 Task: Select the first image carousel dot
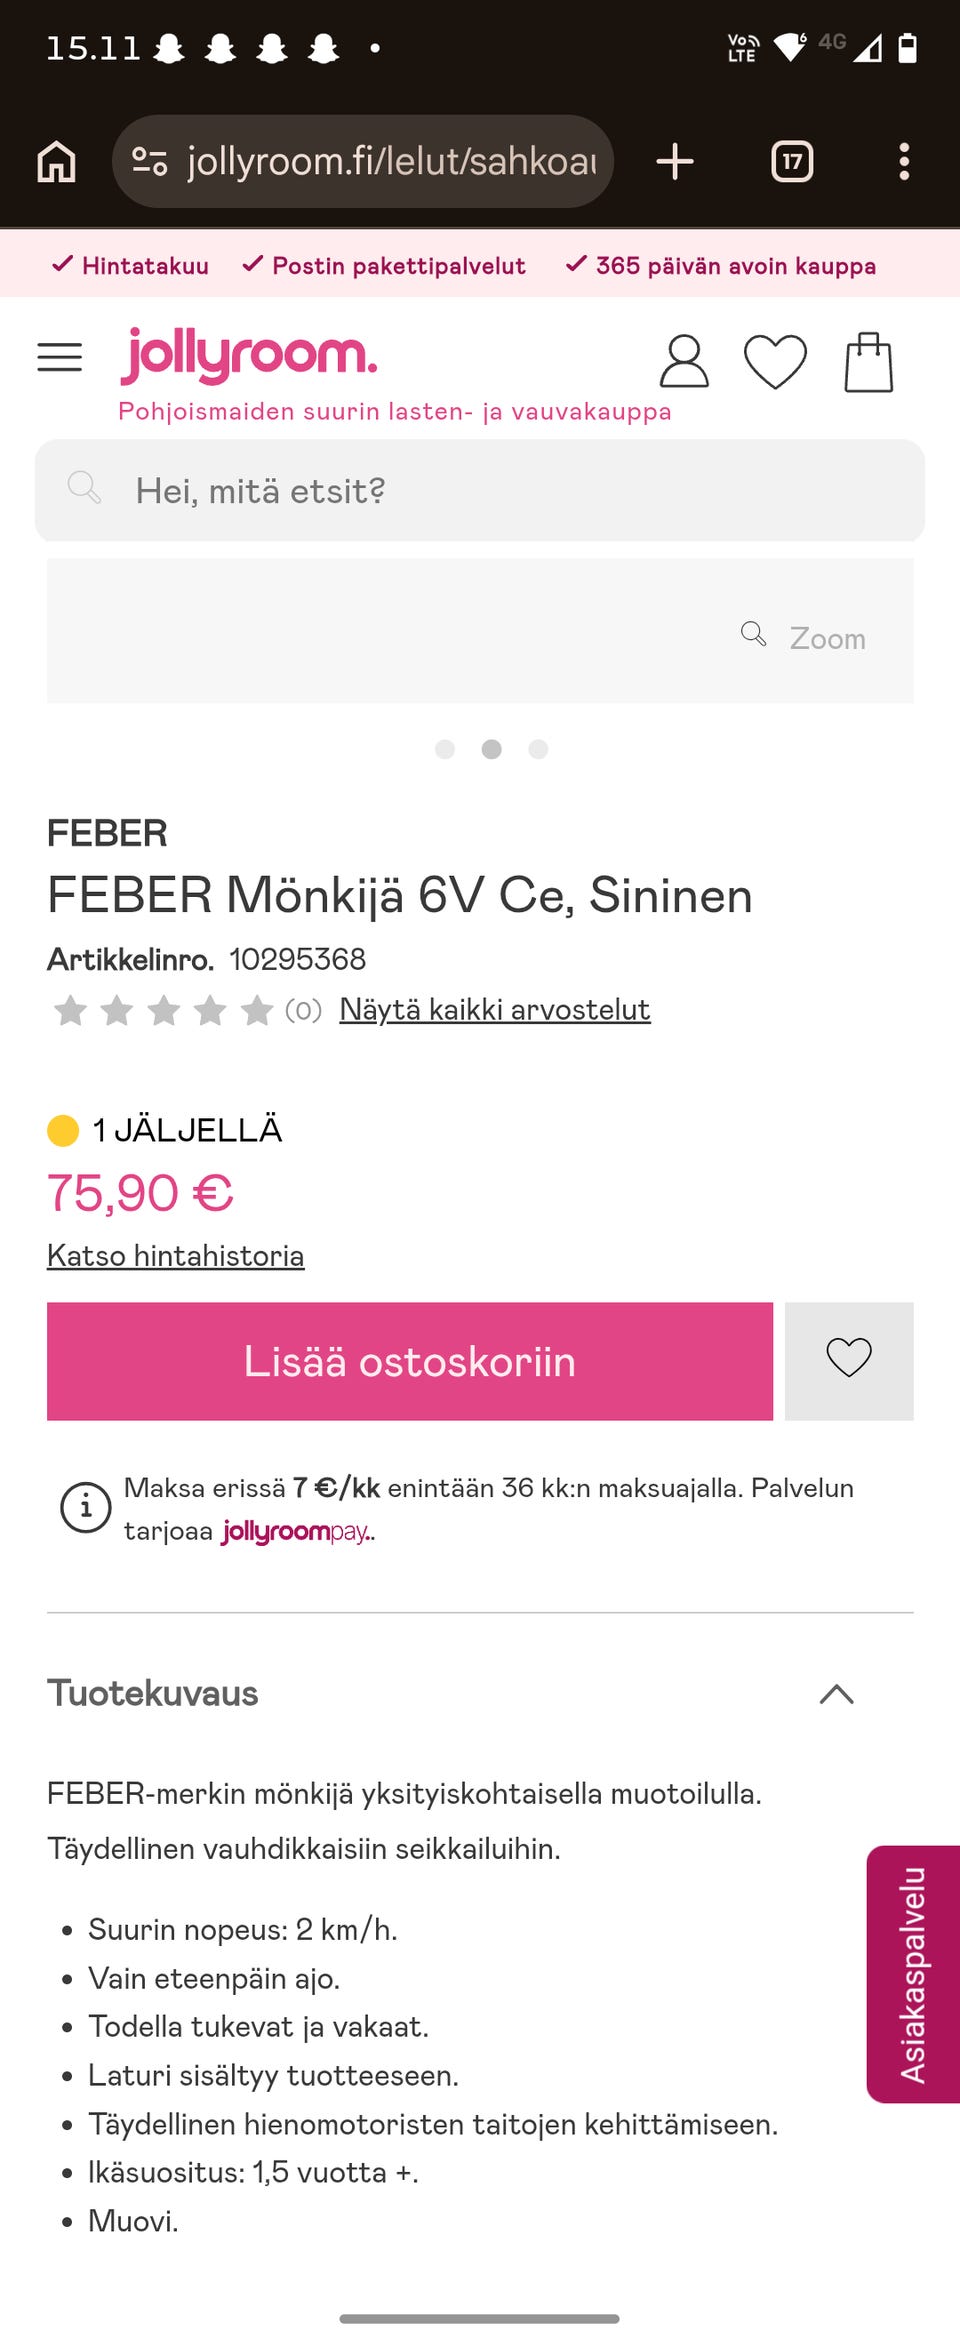click(445, 749)
